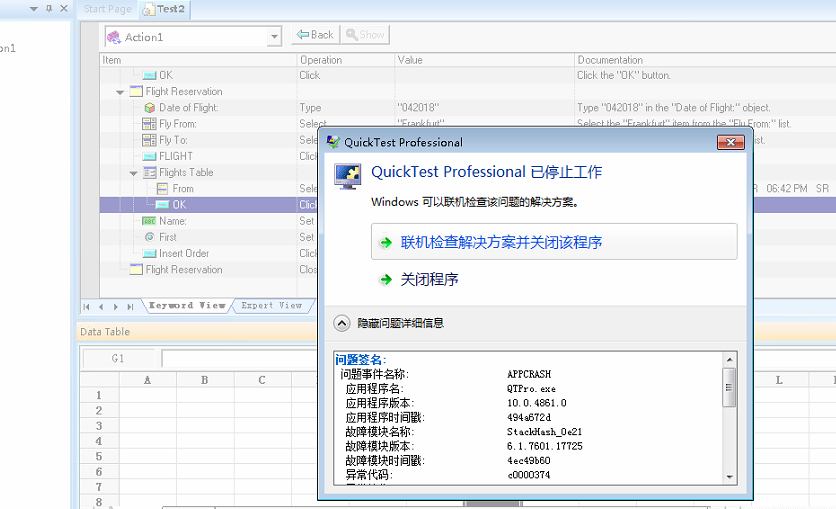Select column C header in Data Table

(x=262, y=380)
